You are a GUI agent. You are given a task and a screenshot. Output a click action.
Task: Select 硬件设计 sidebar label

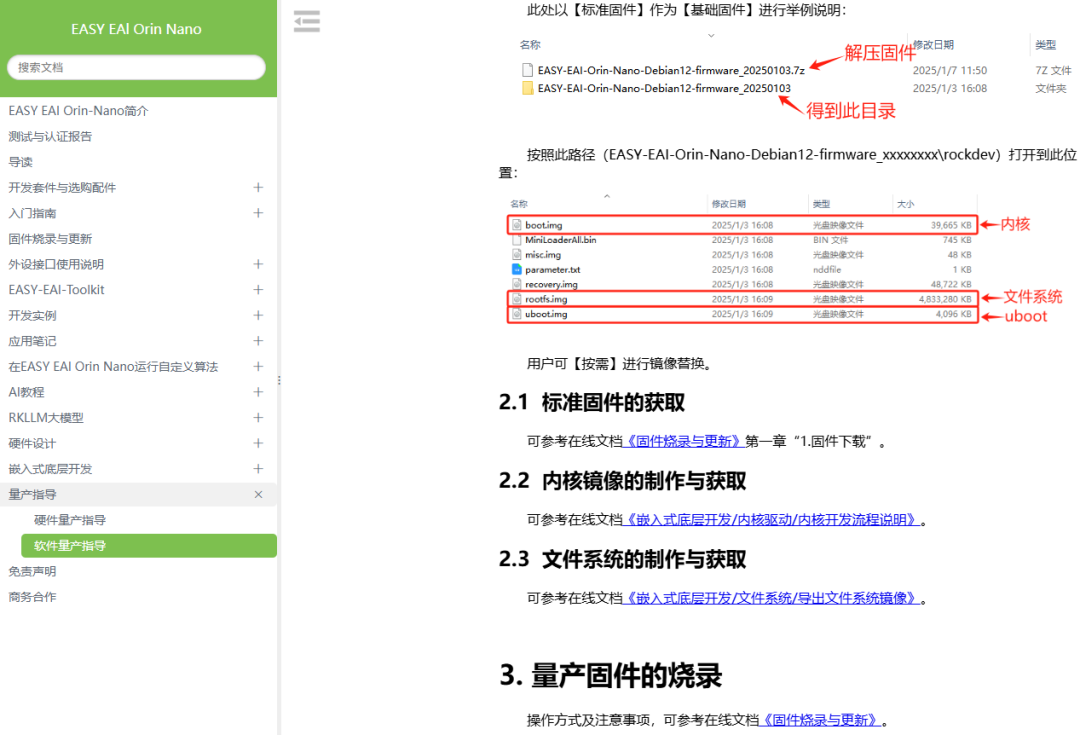tap(32, 443)
